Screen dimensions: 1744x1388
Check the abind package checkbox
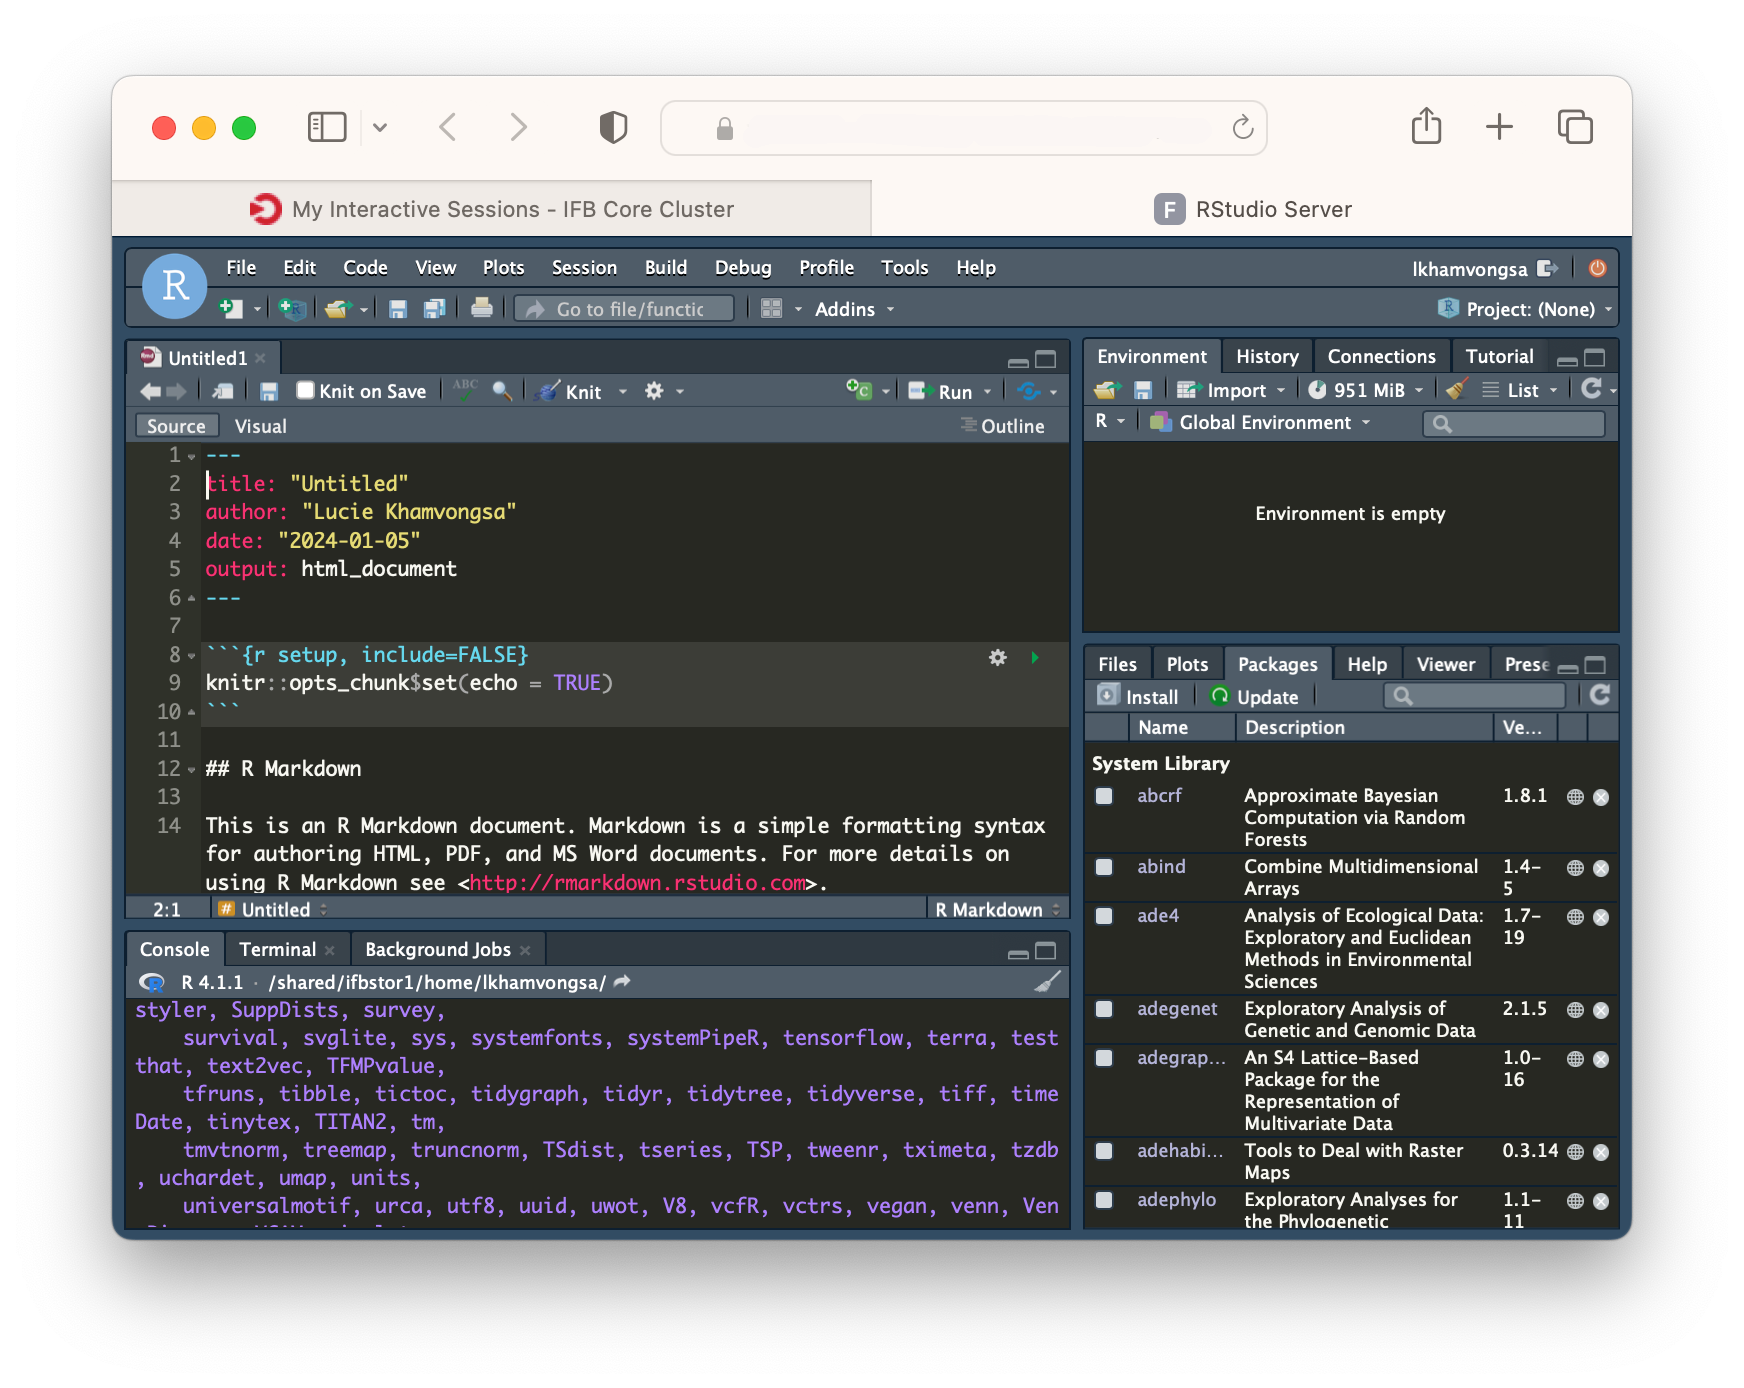coord(1104,867)
